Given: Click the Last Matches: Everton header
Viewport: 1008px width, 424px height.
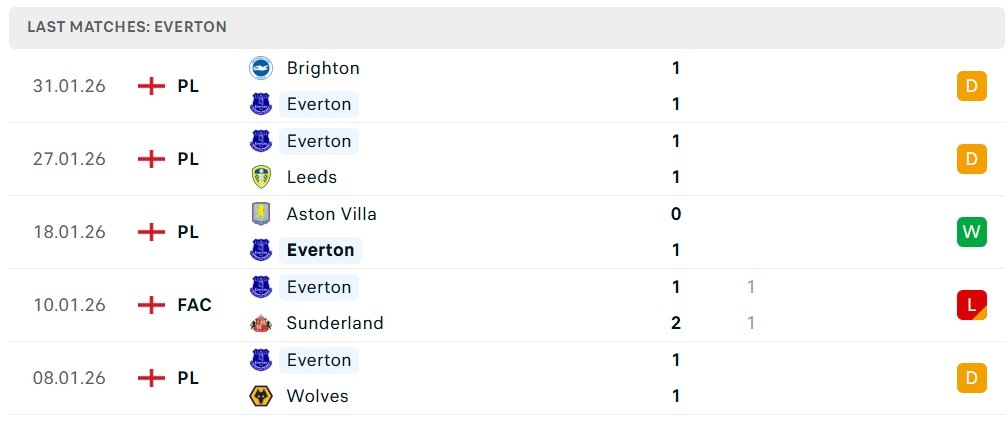Looking at the screenshot, I should [127, 27].
